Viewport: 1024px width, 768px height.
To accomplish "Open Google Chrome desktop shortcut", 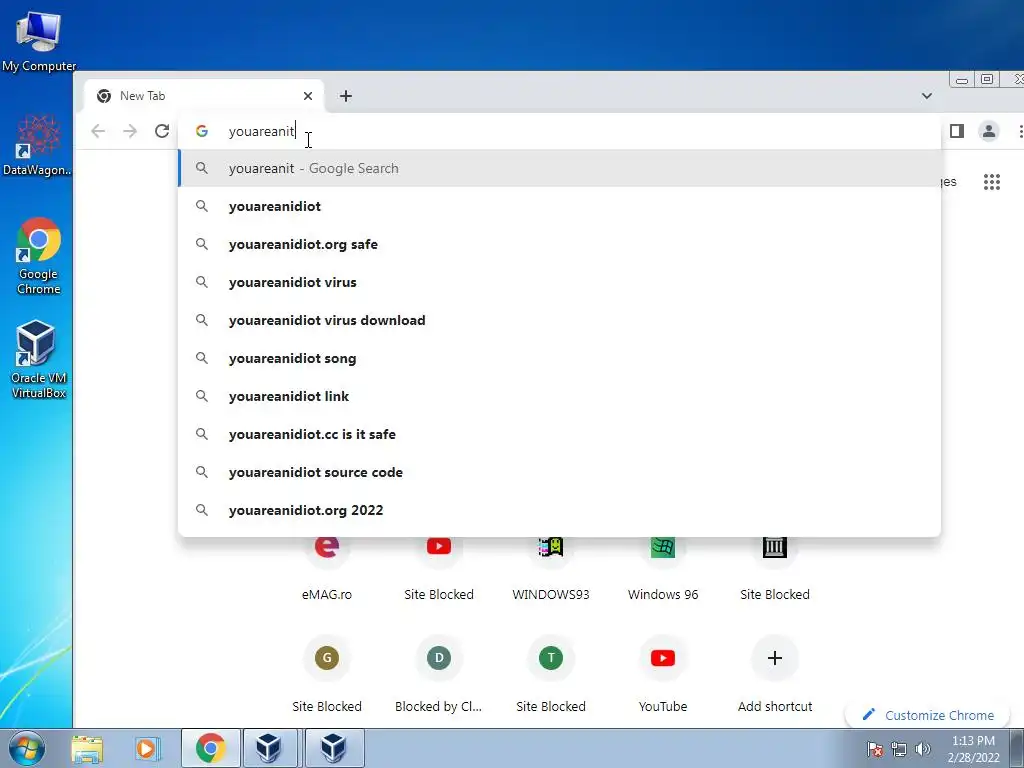I will [39, 256].
